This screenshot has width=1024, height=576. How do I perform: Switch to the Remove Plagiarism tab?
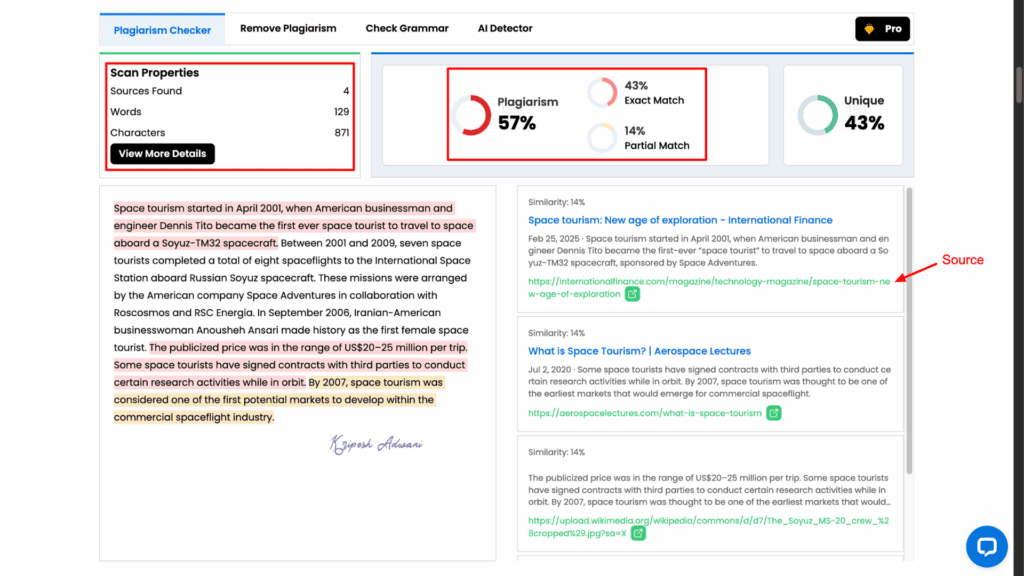click(x=288, y=28)
